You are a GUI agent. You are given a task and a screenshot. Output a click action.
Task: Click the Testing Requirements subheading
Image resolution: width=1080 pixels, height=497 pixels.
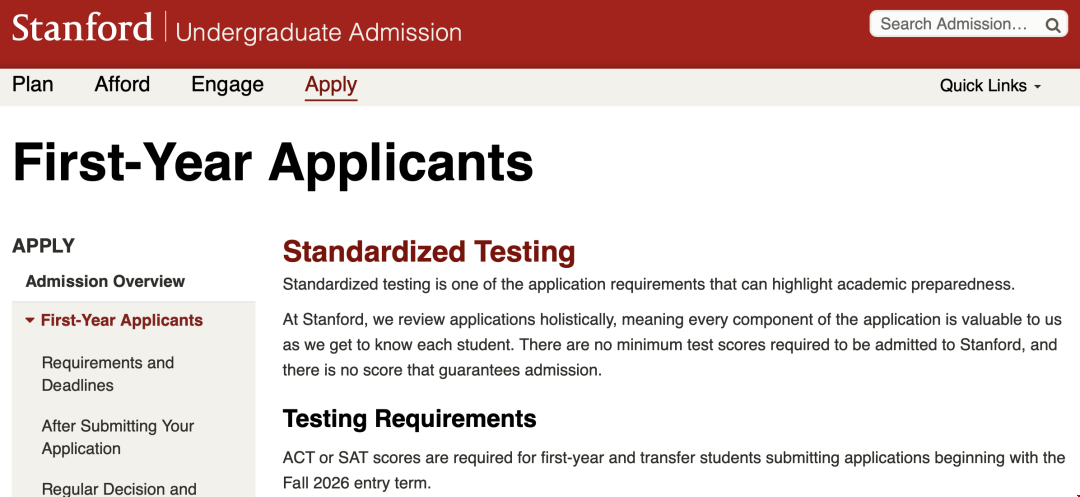point(410,418)
